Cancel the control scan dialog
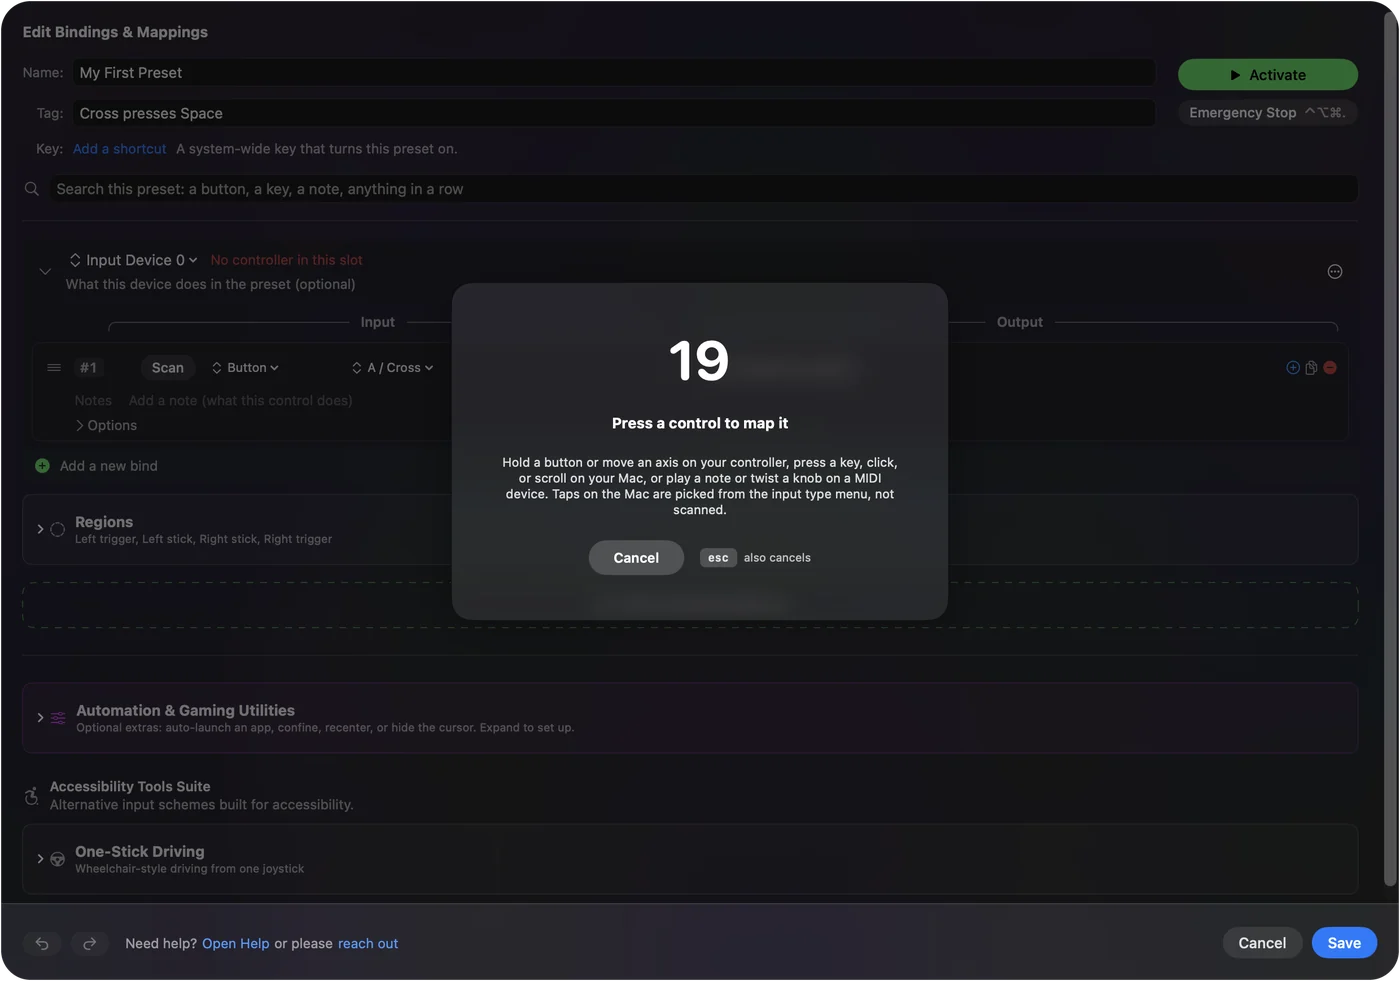The width and height of the screenshot is (1400, 981). [636, 558]
